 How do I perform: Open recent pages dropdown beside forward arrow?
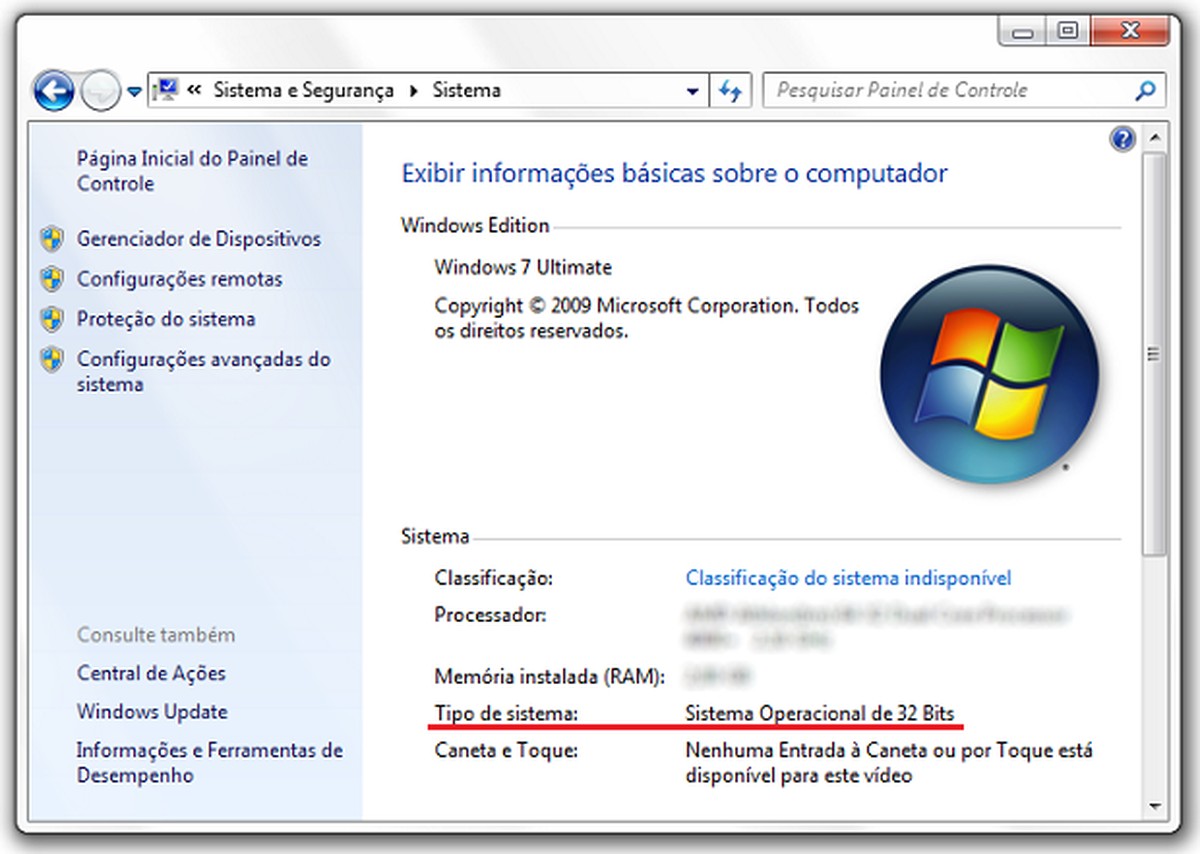pos(134,92)
